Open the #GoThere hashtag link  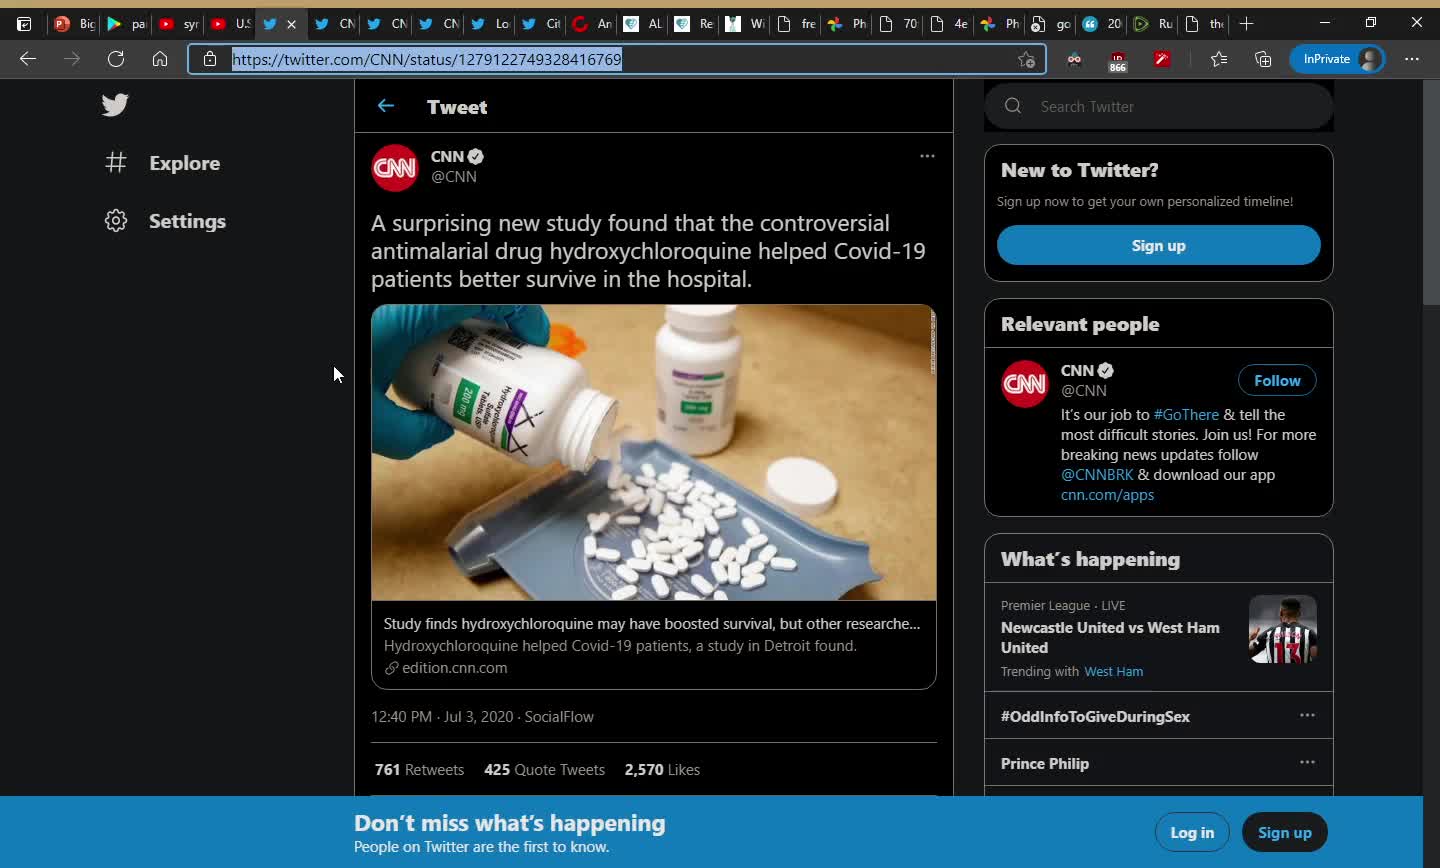[1186, 415]
